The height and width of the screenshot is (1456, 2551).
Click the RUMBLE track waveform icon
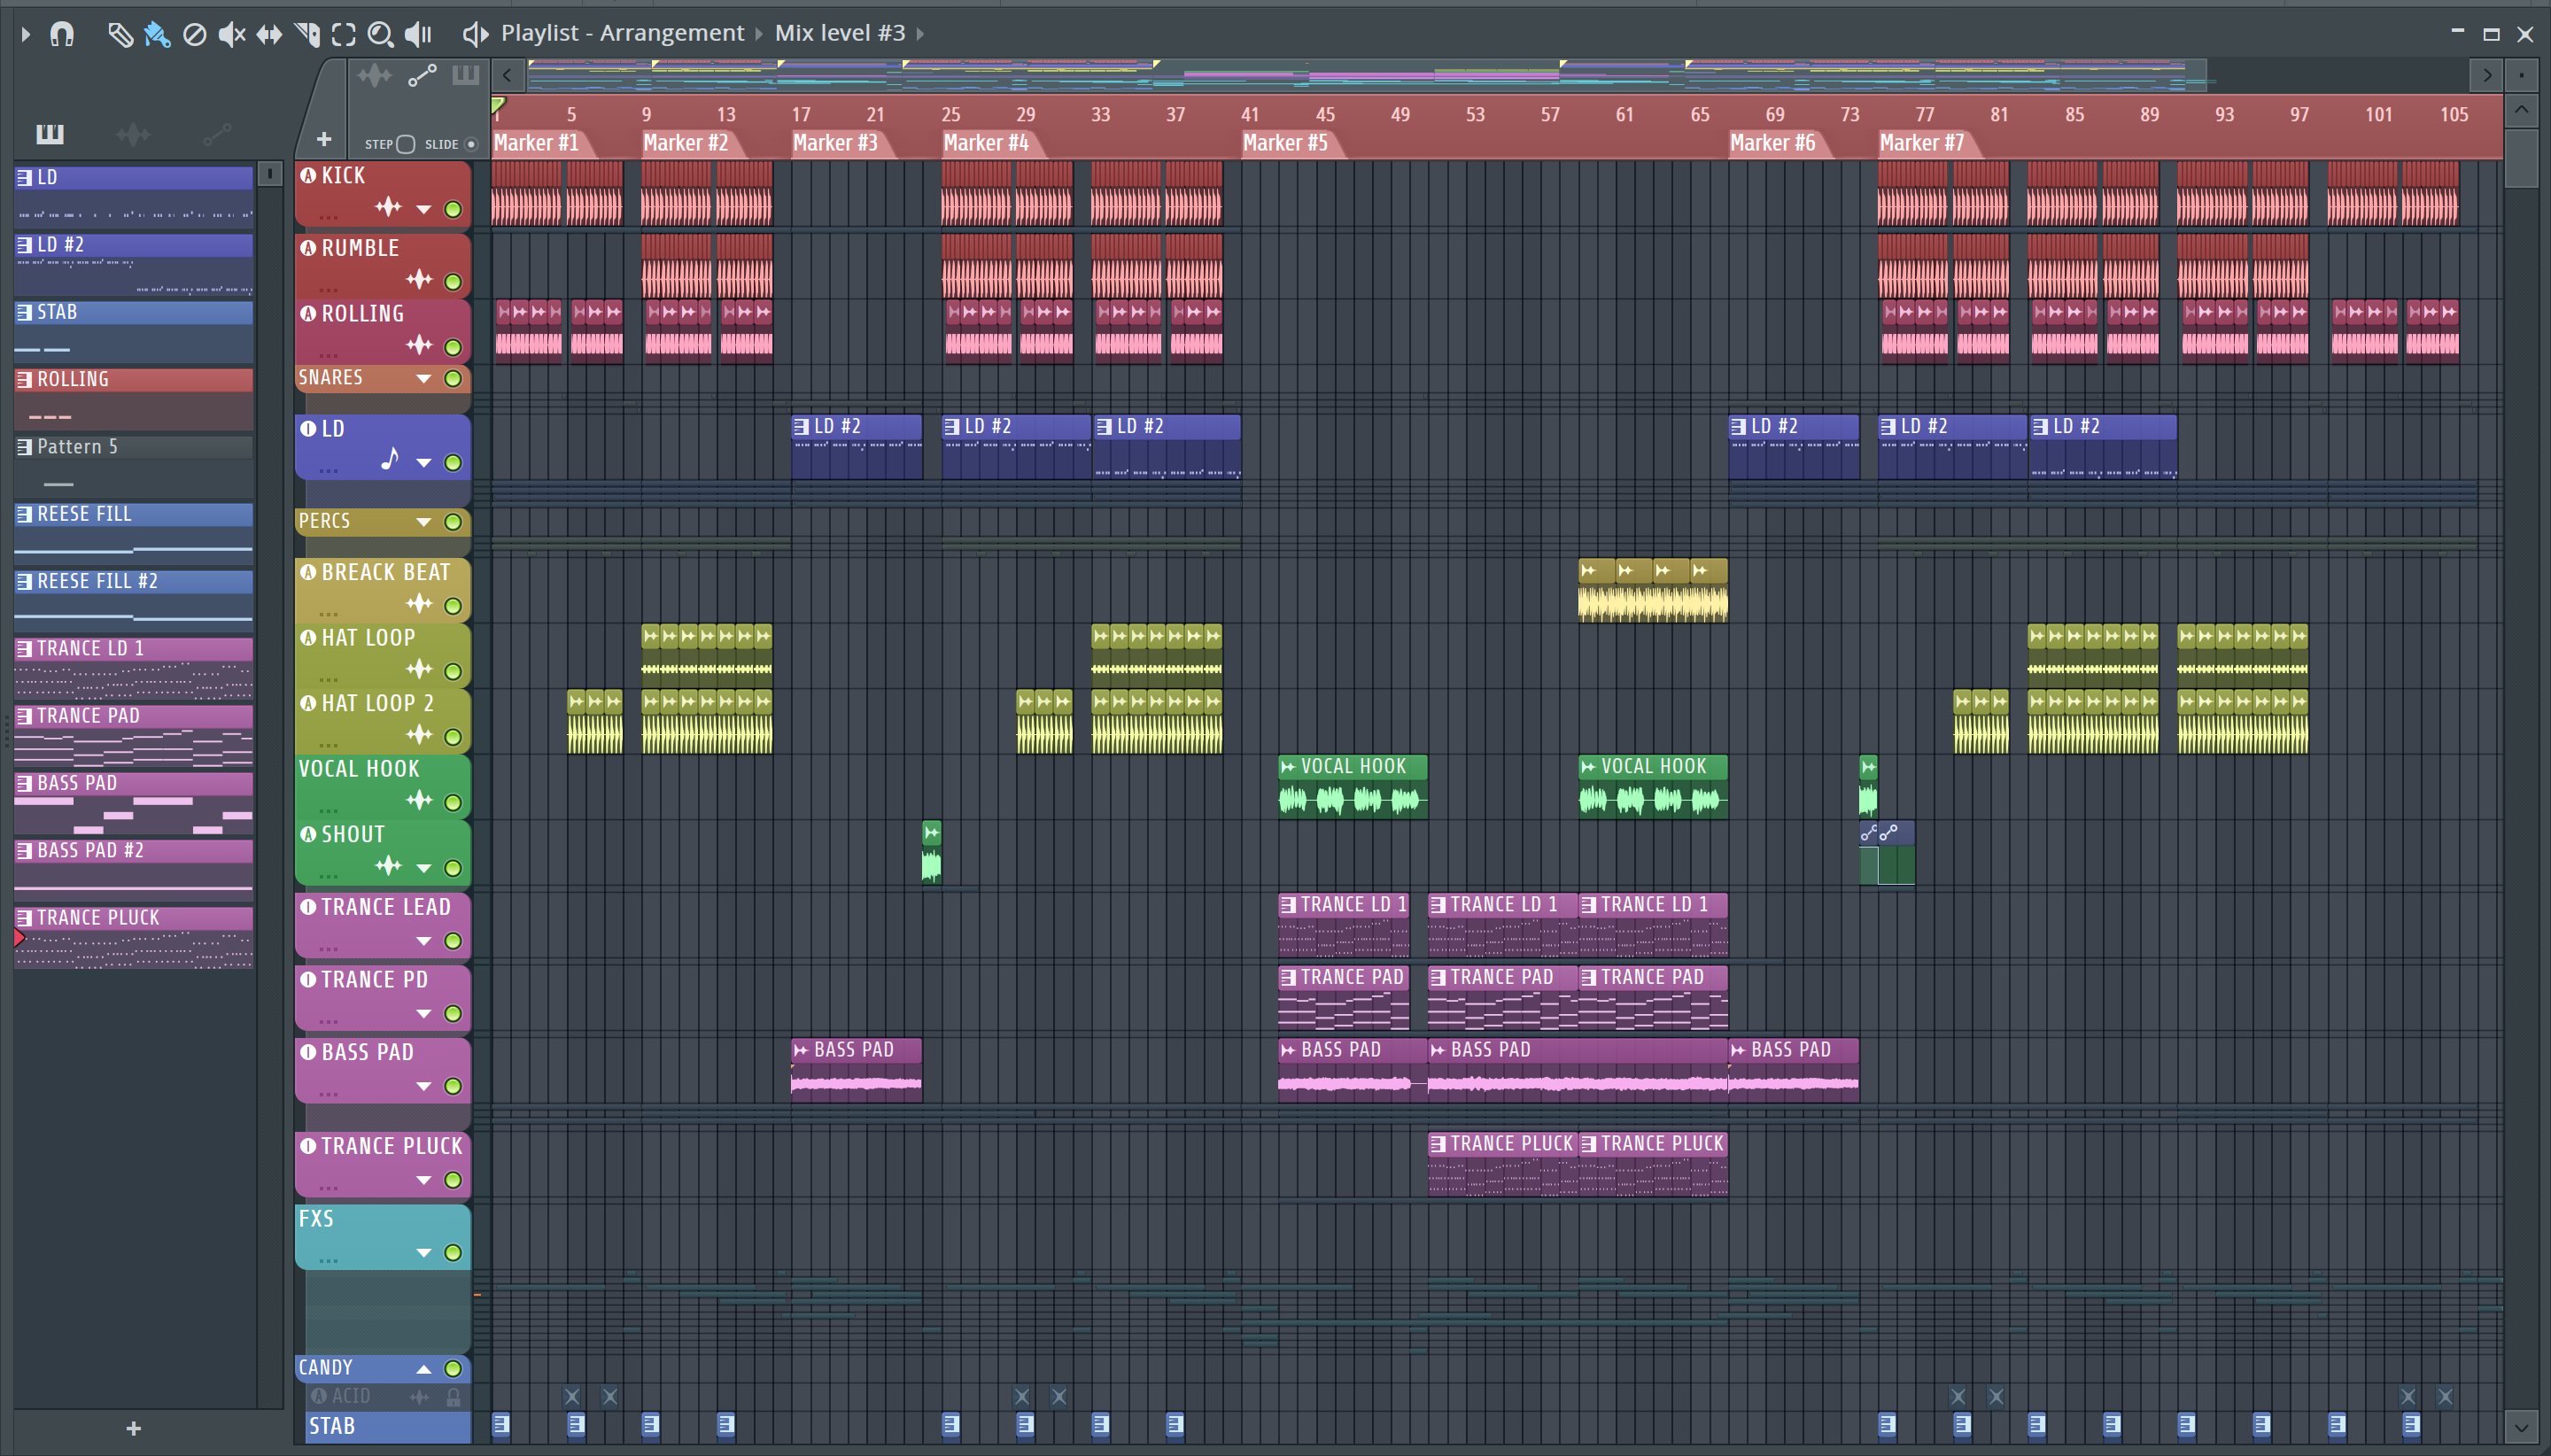coord(419,279)
